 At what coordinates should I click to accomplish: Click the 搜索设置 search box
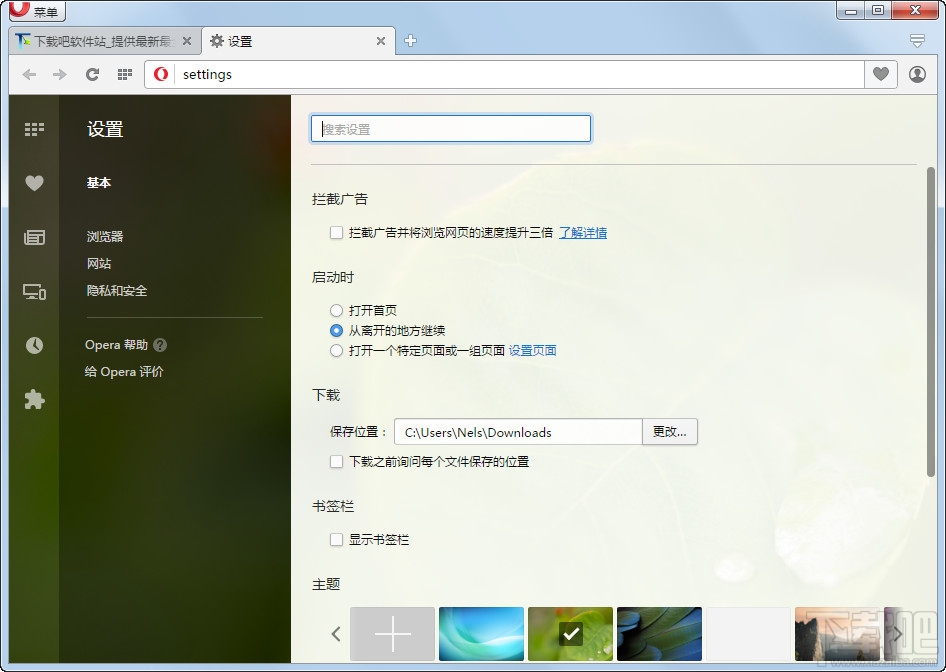450,128
